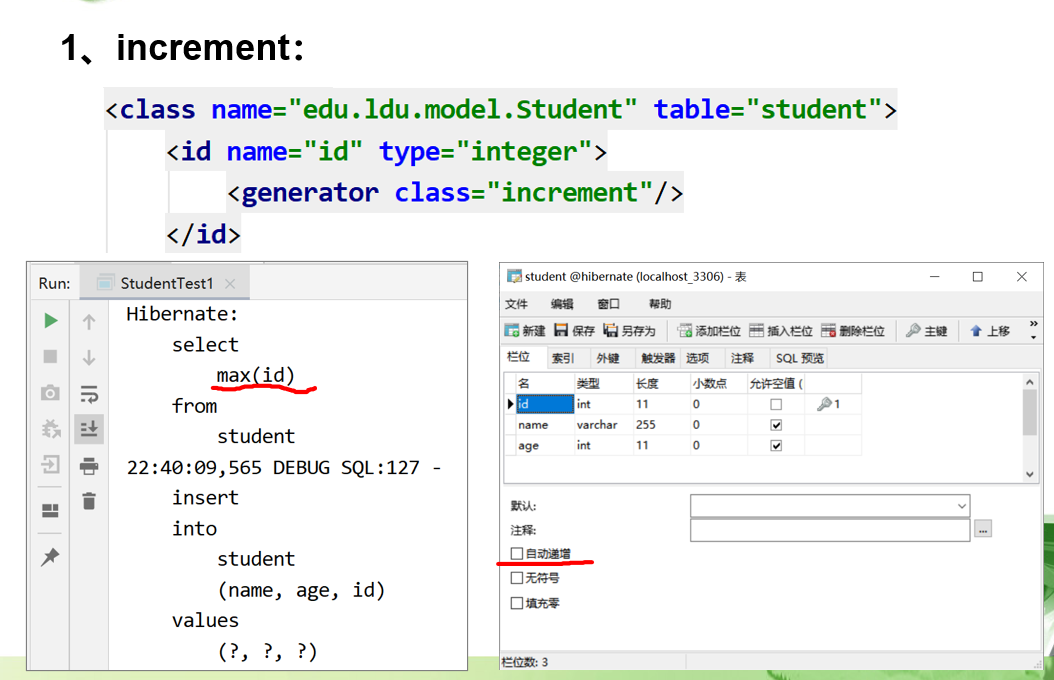Image resolution: width=1054 pixels, height=680 pixels.
Task: Click the 注释 comment input field
Action: (x=829, y=529)
